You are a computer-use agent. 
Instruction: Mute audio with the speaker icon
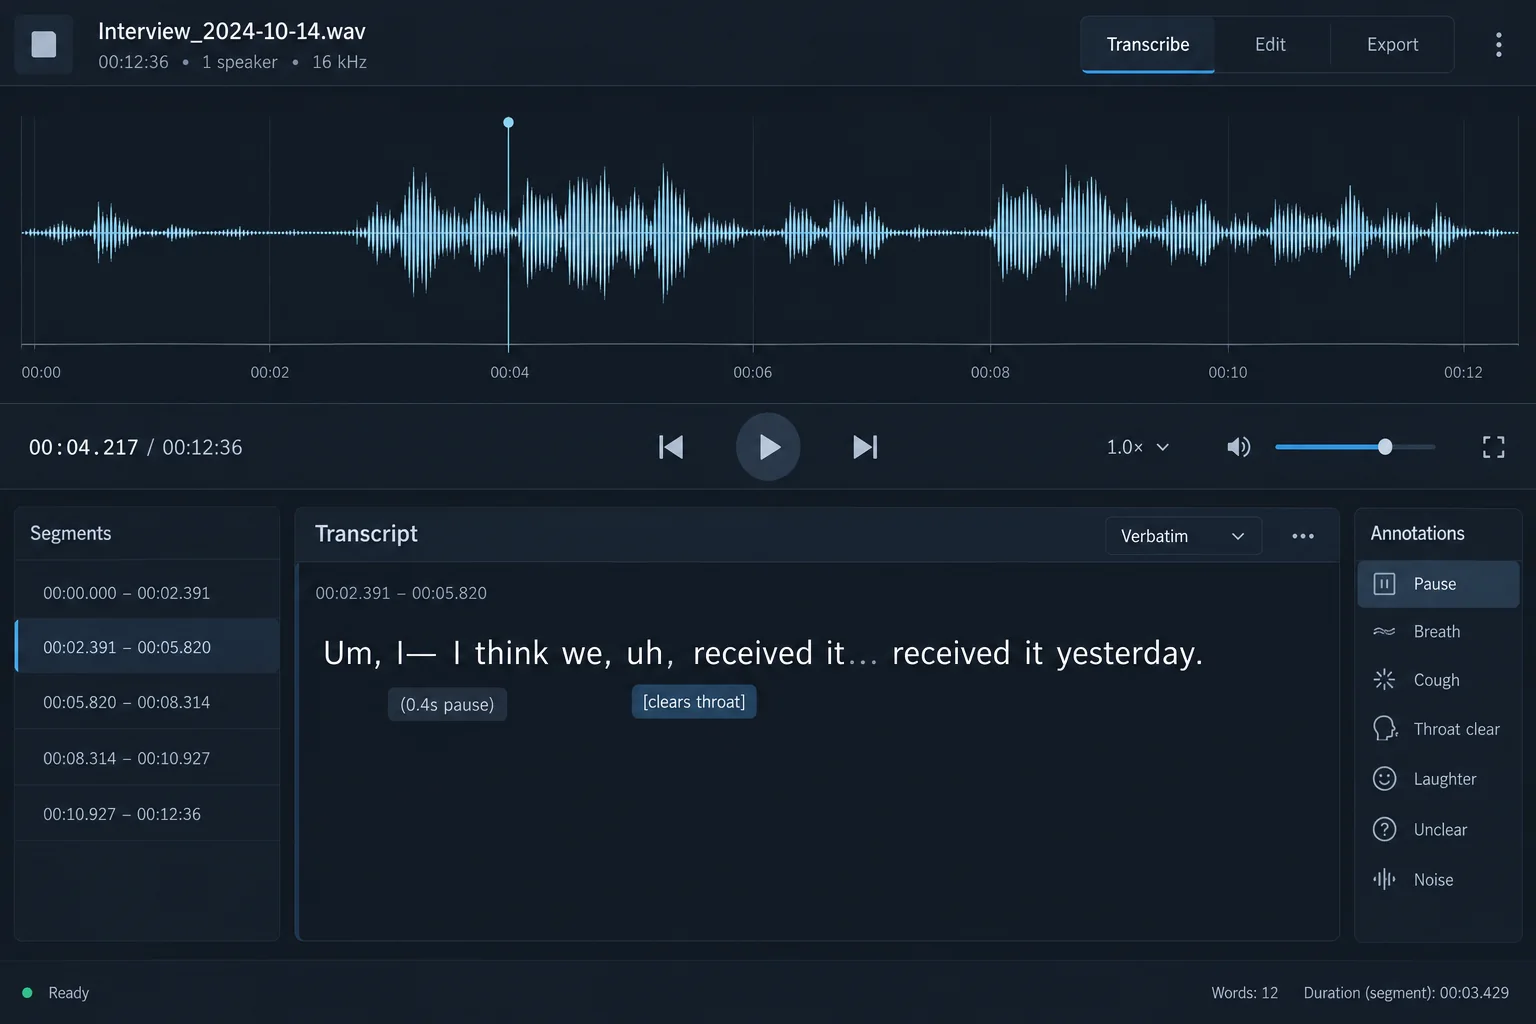[1238, 447]
